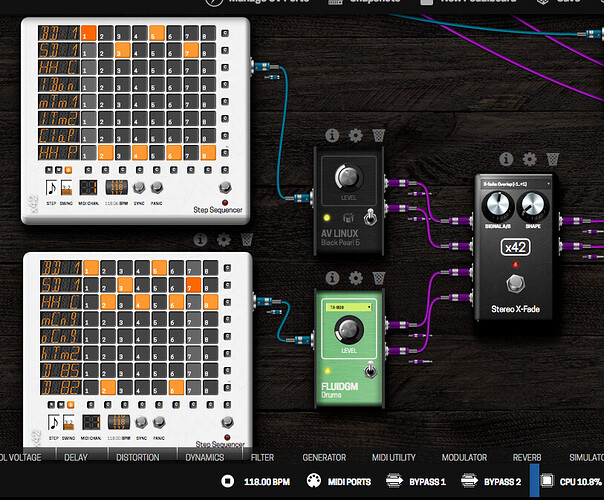
Task: Open SWING selector on sequencer with D 82 row
Action: [69, 423]
